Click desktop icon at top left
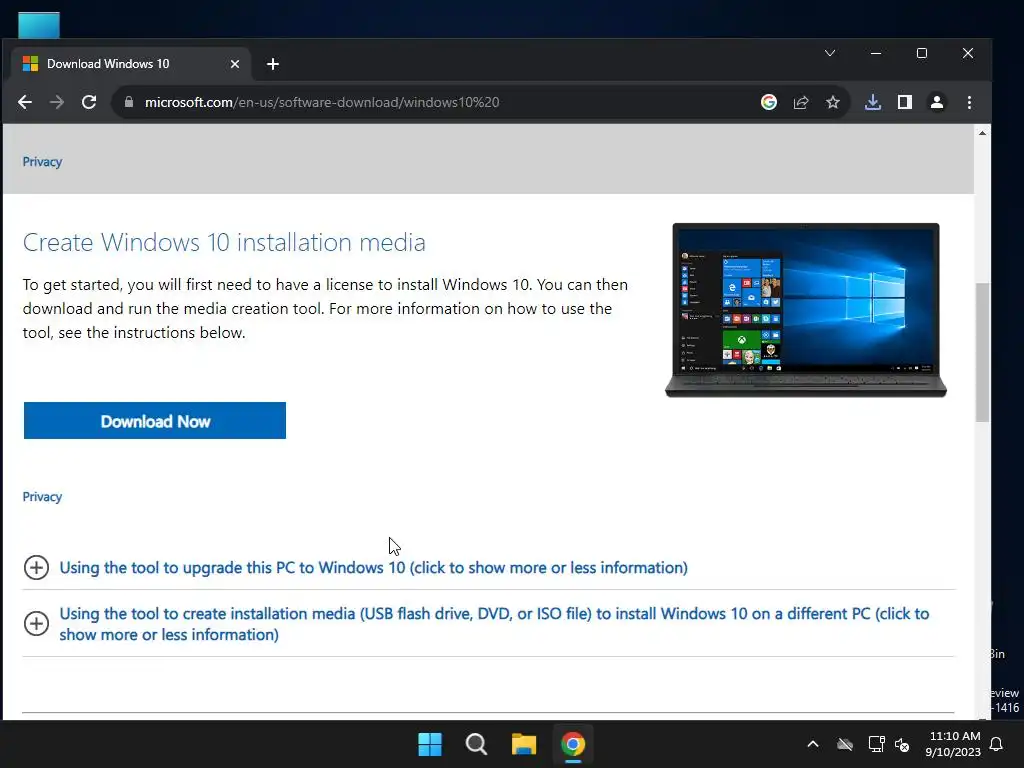1024x768 pixels. (39, 25)
